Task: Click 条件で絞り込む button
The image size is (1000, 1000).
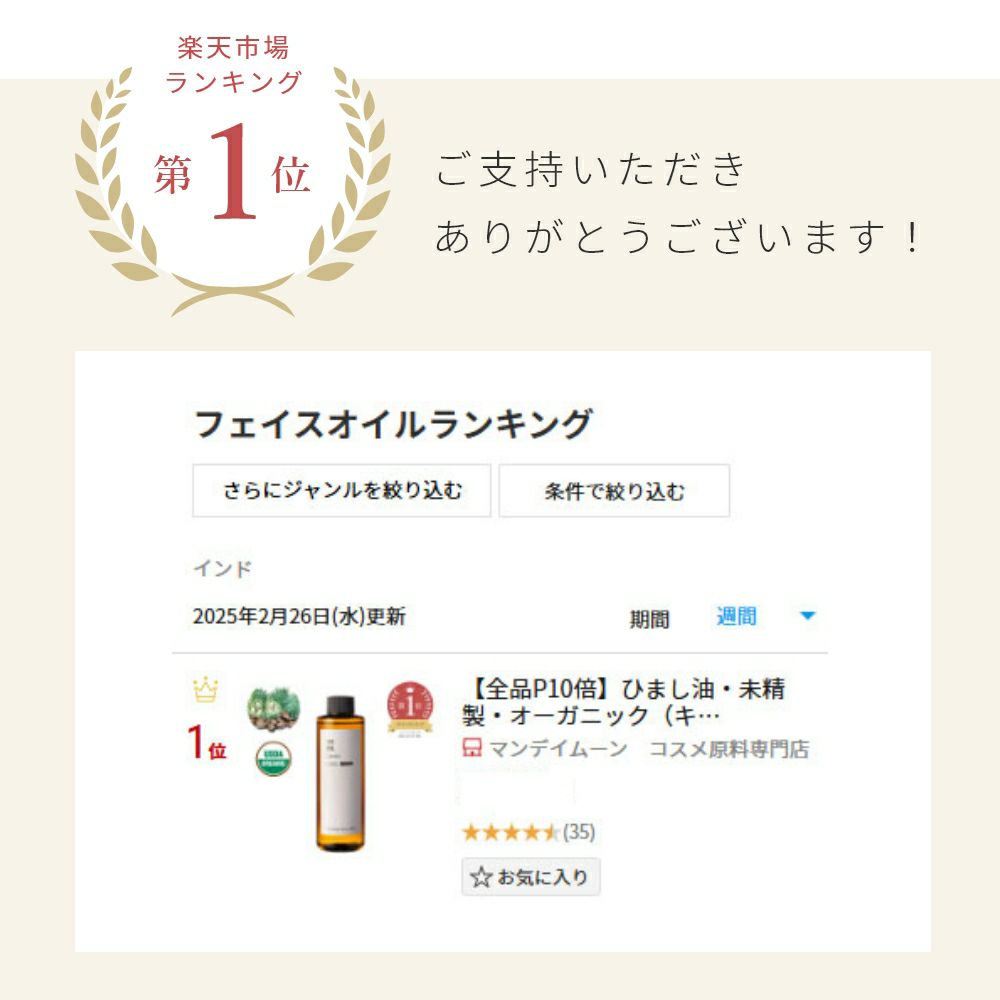Action: tap(614, 490)
